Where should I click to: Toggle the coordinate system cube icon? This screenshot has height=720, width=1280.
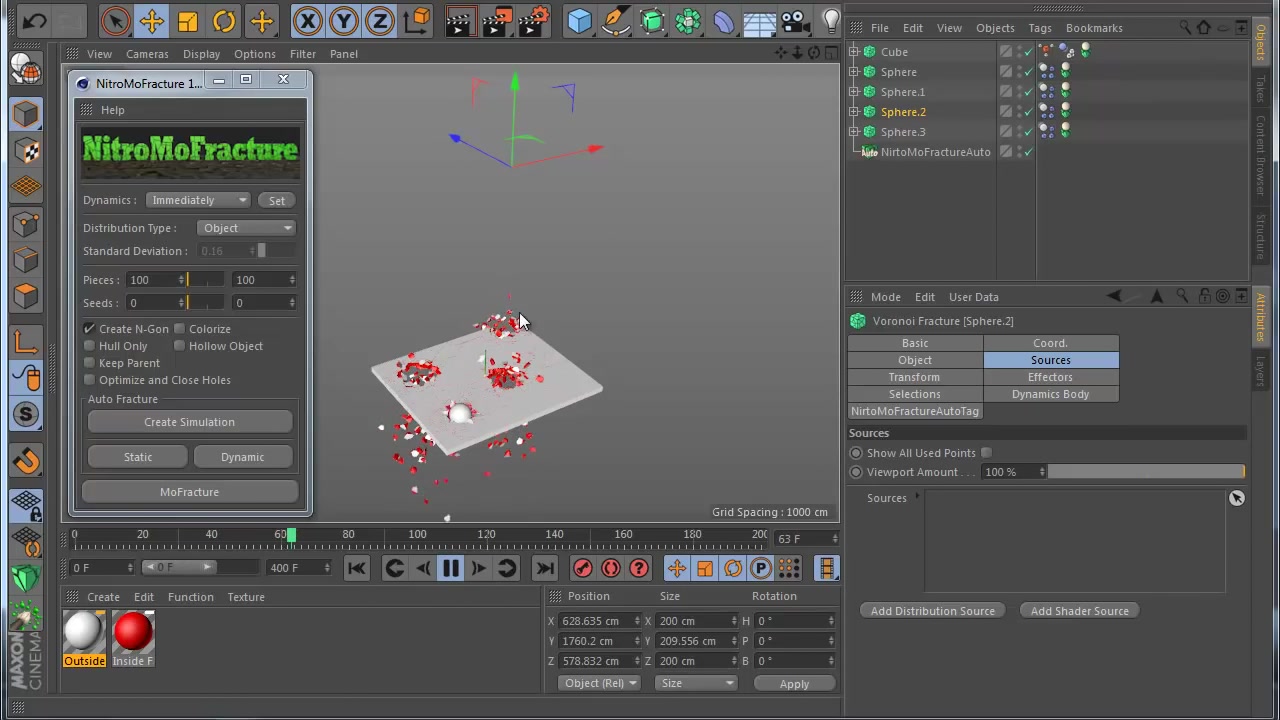pyautogui.click(x=419, y=20)
